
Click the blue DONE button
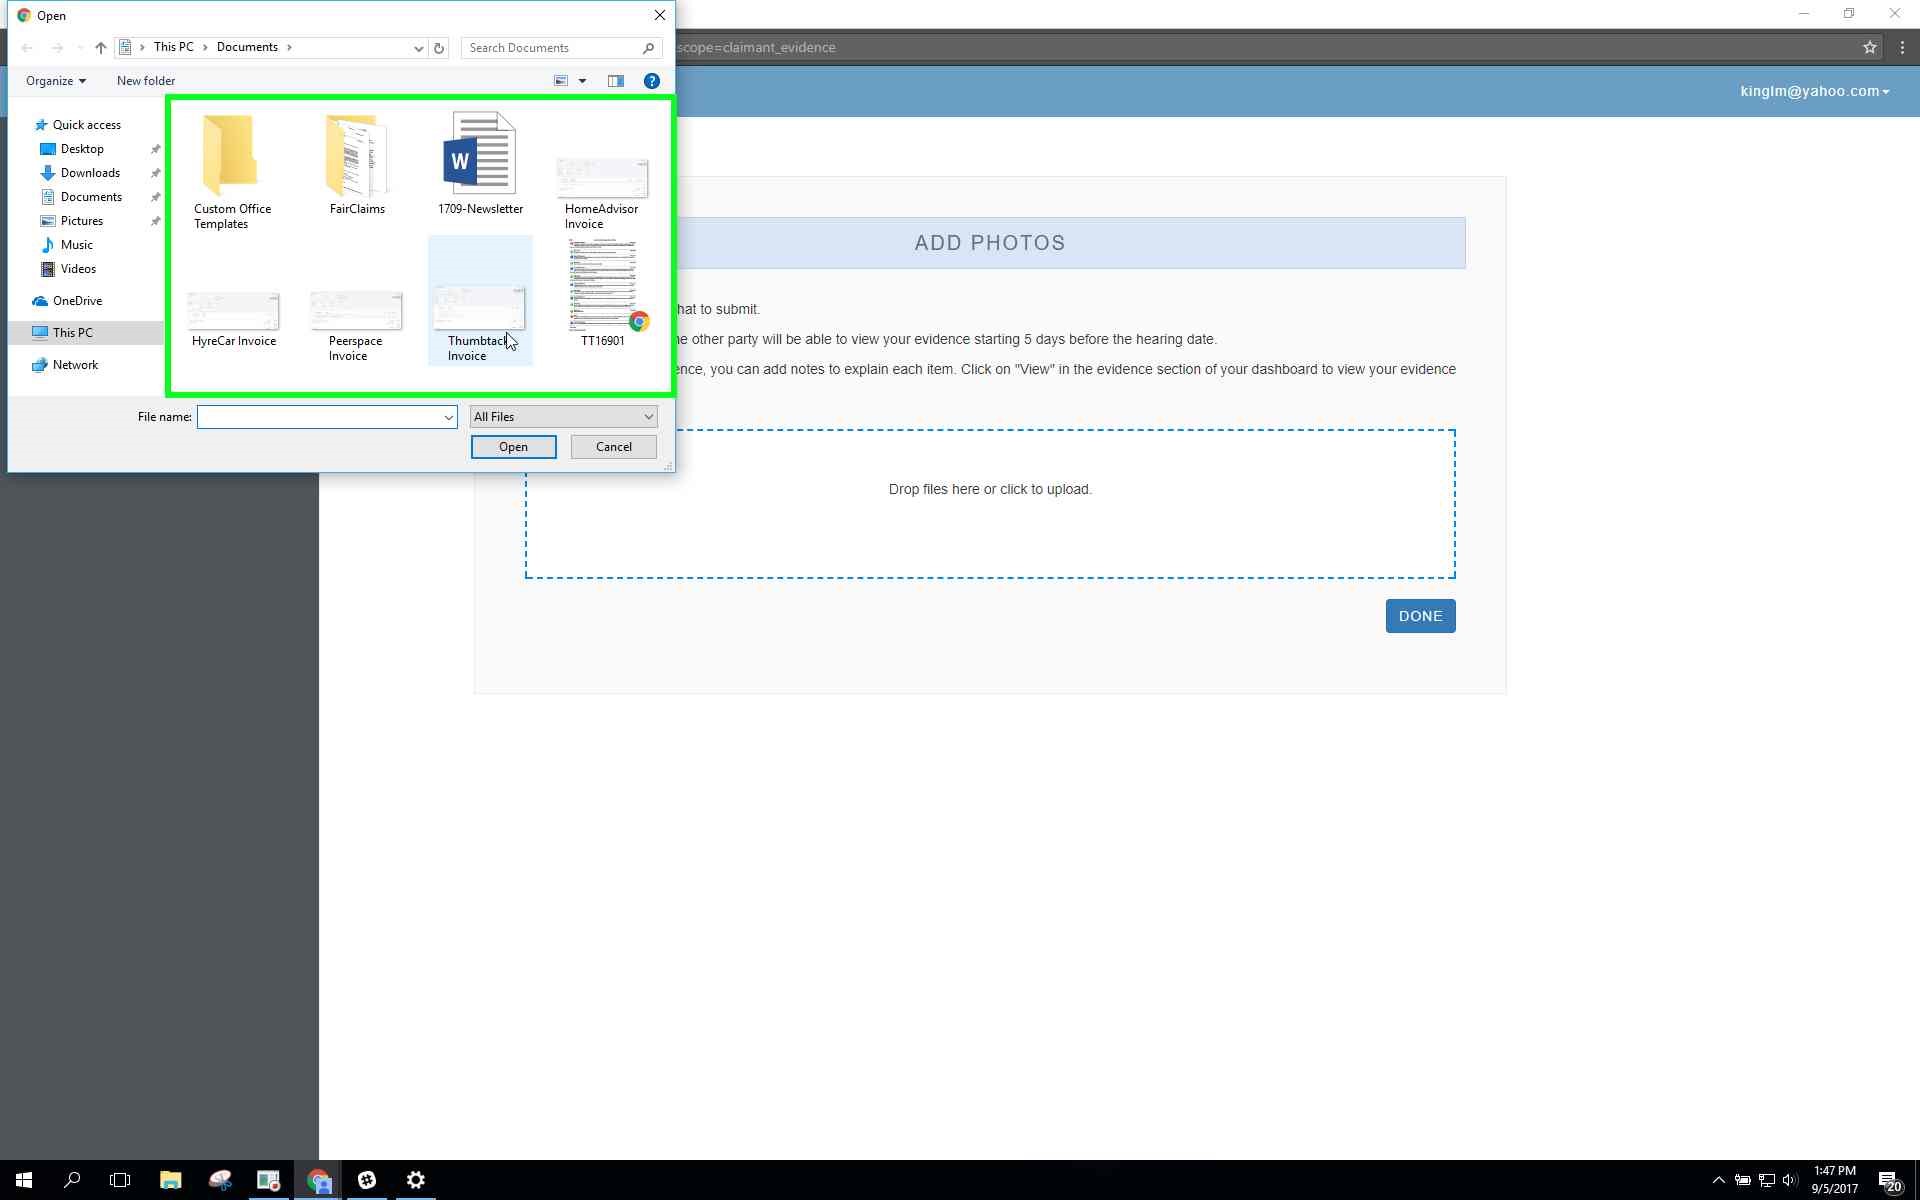(x=1420, y=616)
